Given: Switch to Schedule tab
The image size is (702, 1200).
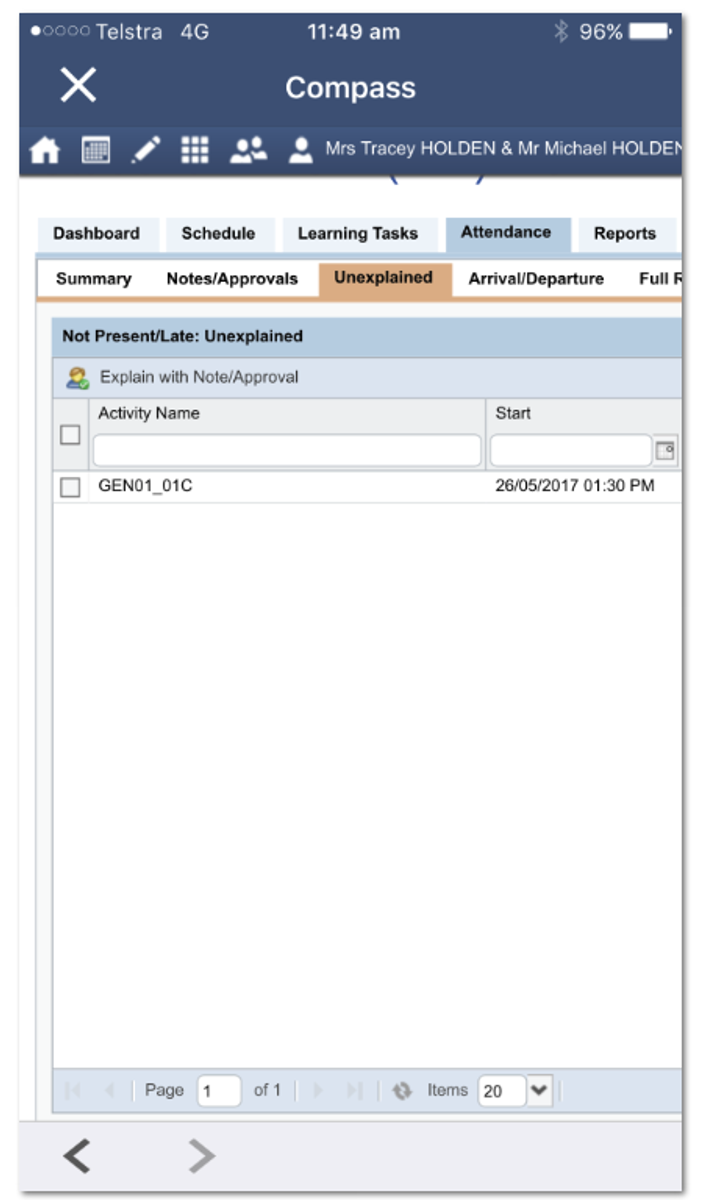Looking at the screenshot, I should point(218,234).
